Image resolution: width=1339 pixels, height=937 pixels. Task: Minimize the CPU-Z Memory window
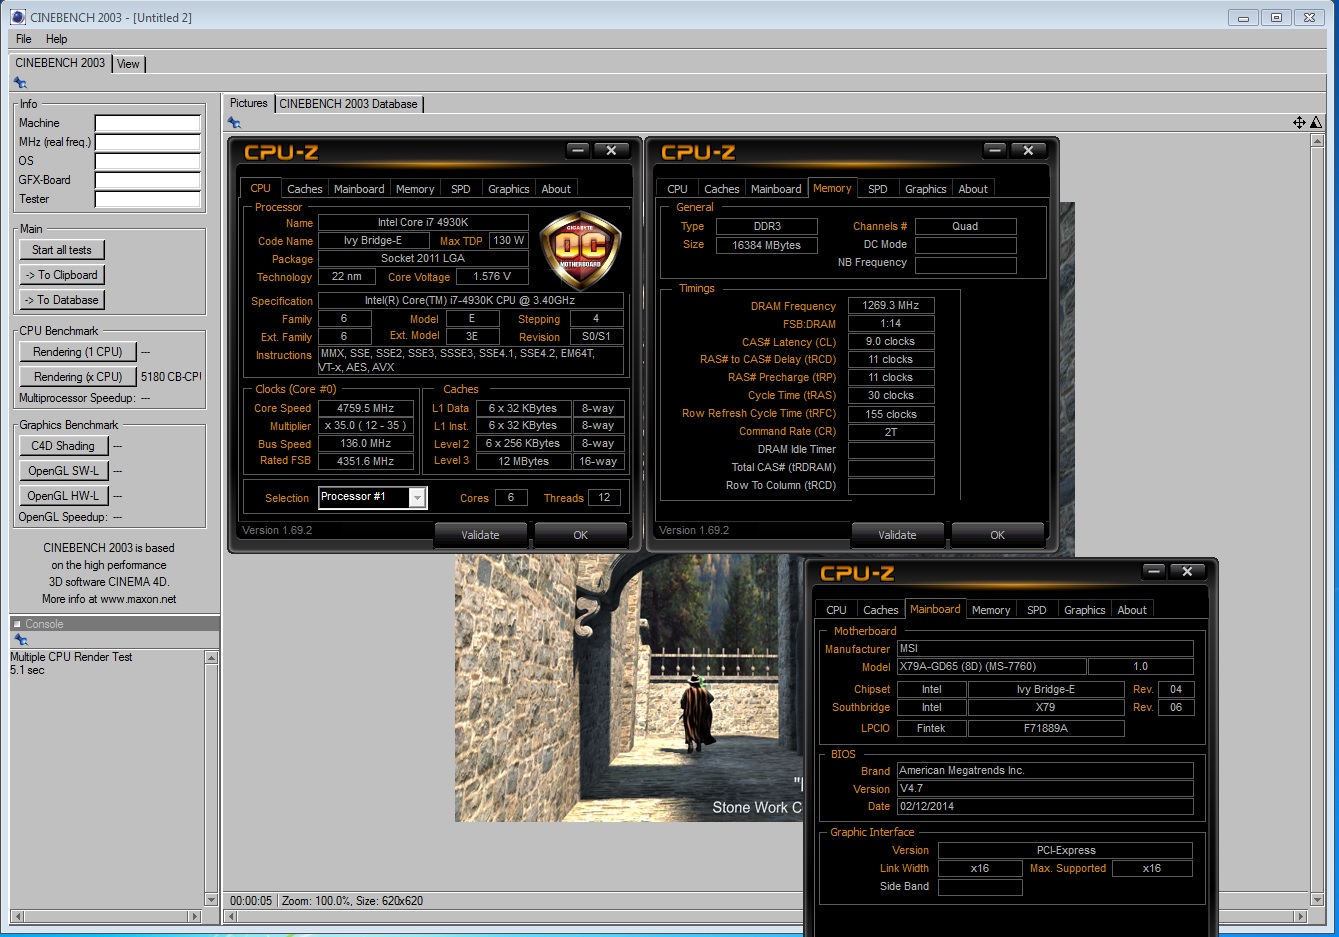tap(995, 150)
